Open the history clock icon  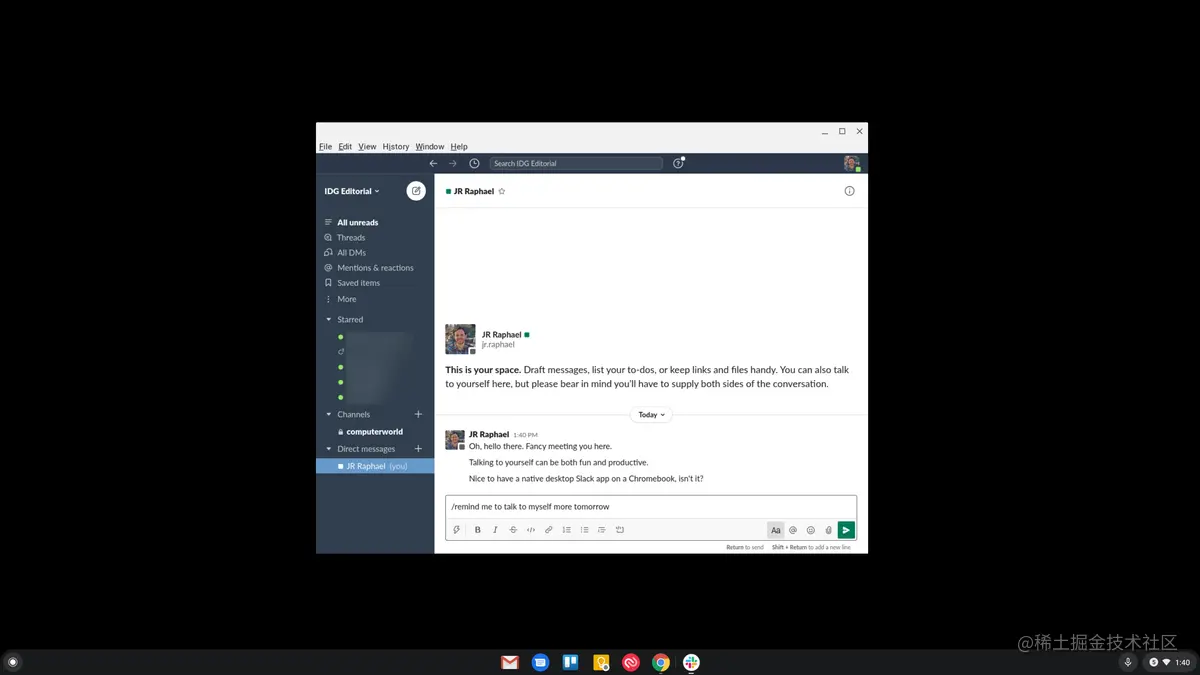coord(474,163)
